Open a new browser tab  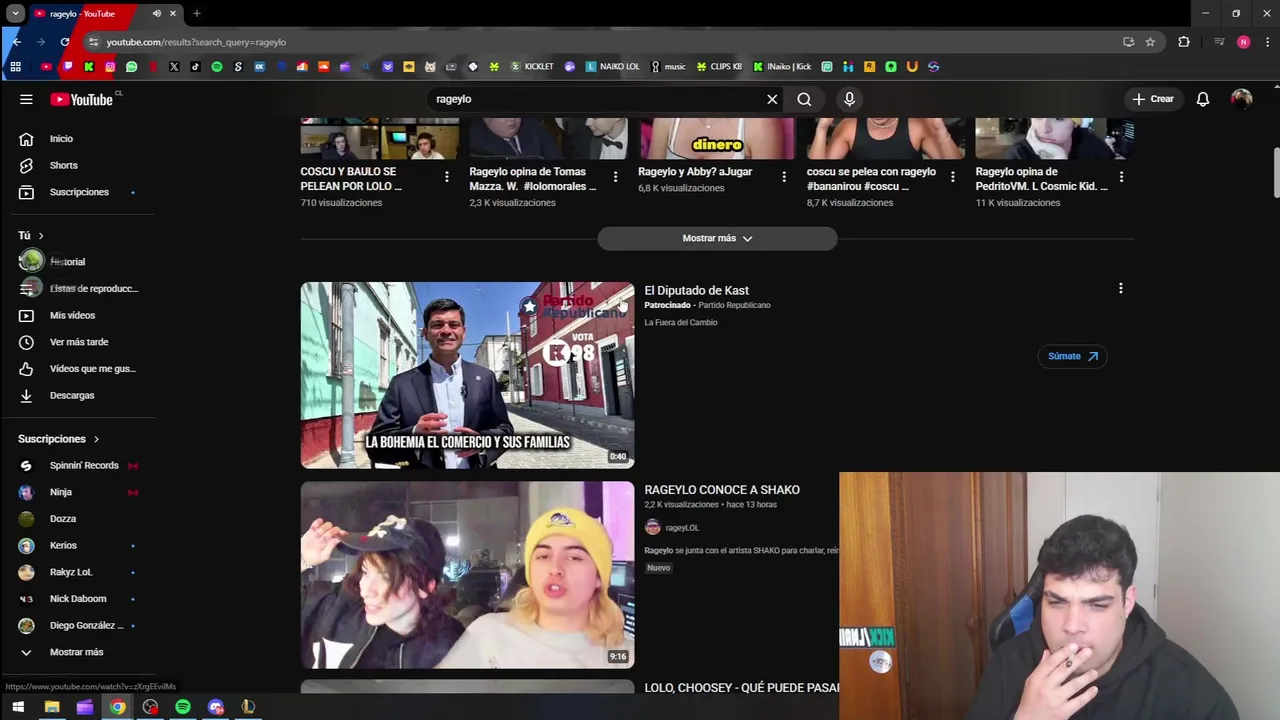pyautogui.click(x=197, y=13)
